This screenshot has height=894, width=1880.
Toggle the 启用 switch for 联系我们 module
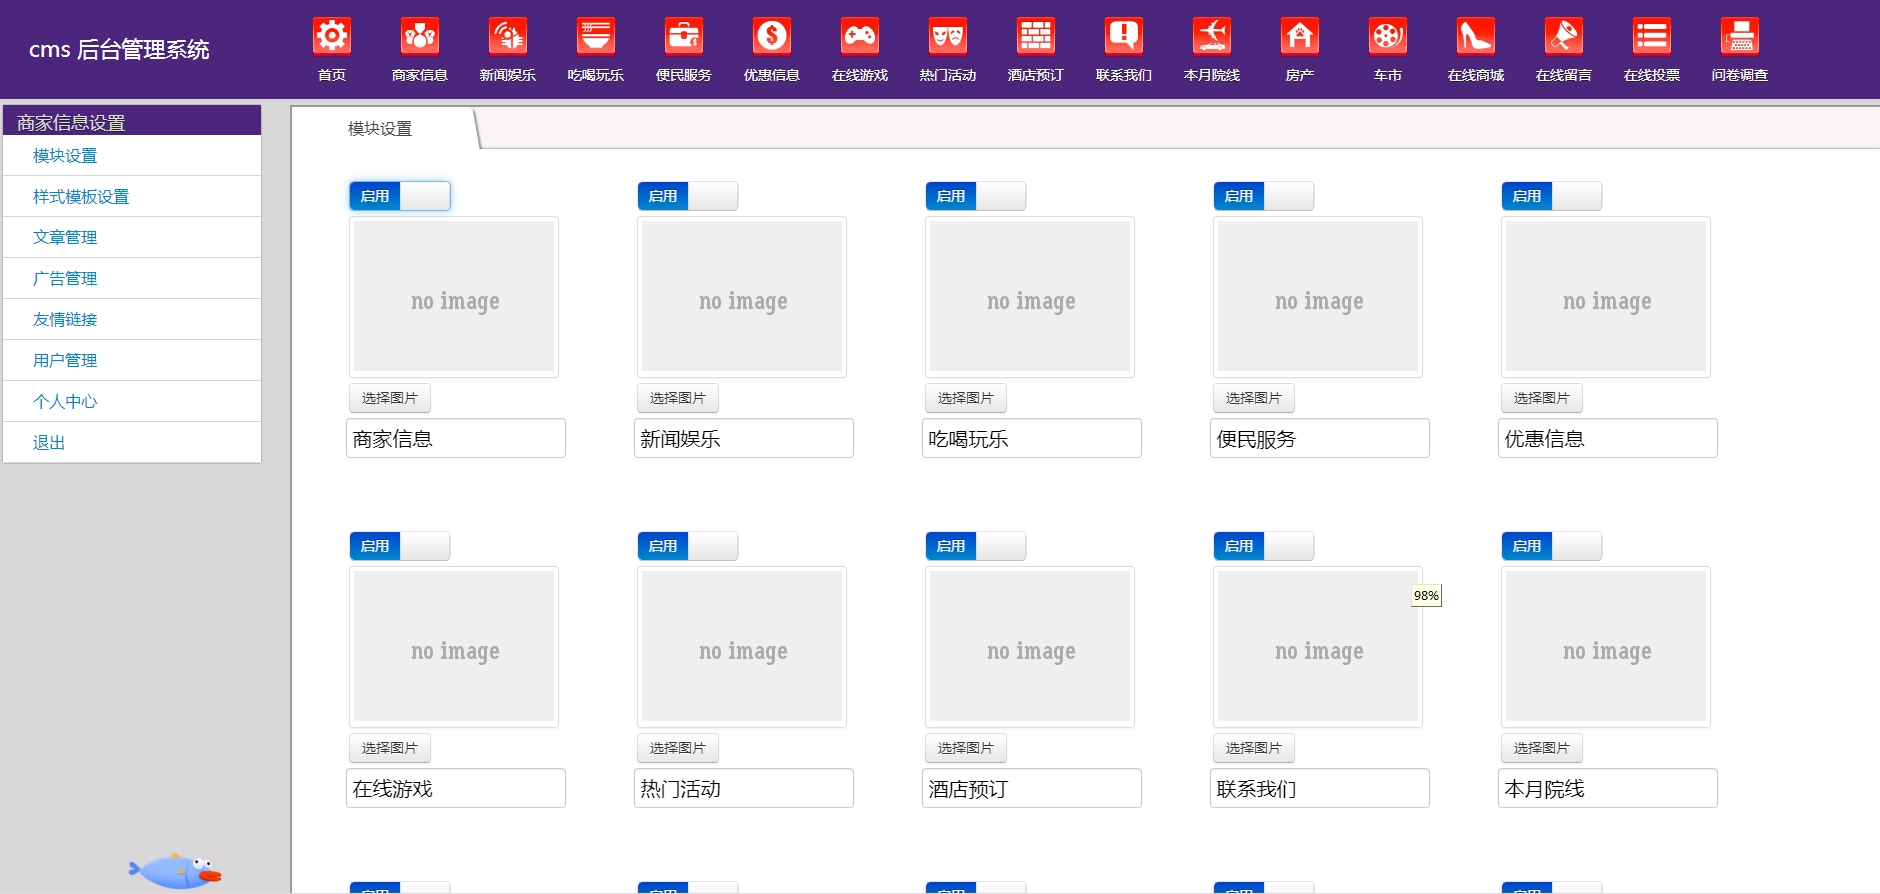tap(1264, 546)
